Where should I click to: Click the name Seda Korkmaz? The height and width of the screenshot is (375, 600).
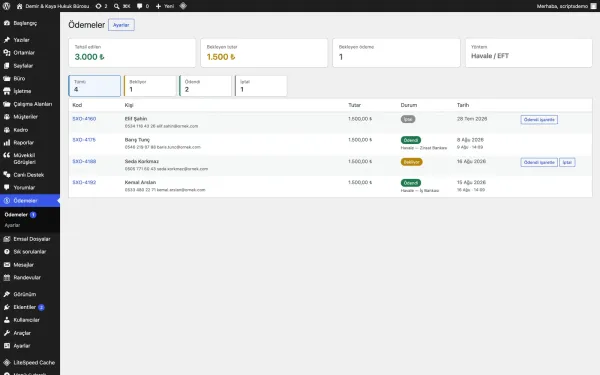[x=142, y=161]
